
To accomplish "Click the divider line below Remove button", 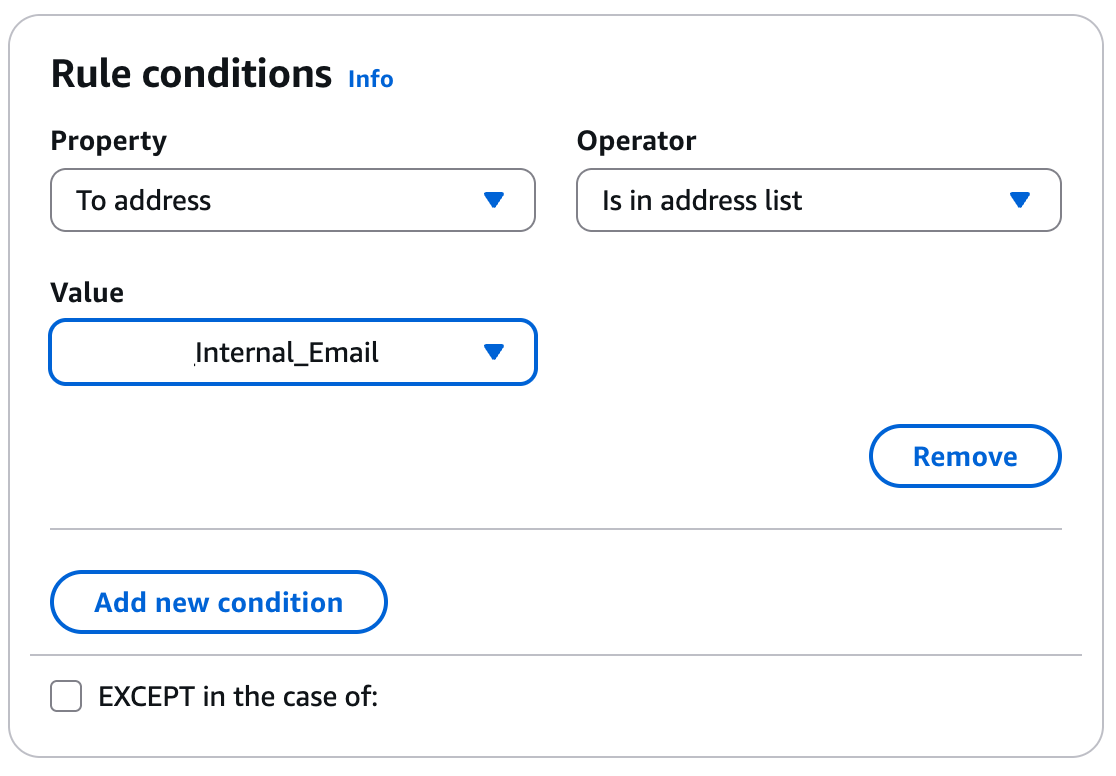I will 555,528.
